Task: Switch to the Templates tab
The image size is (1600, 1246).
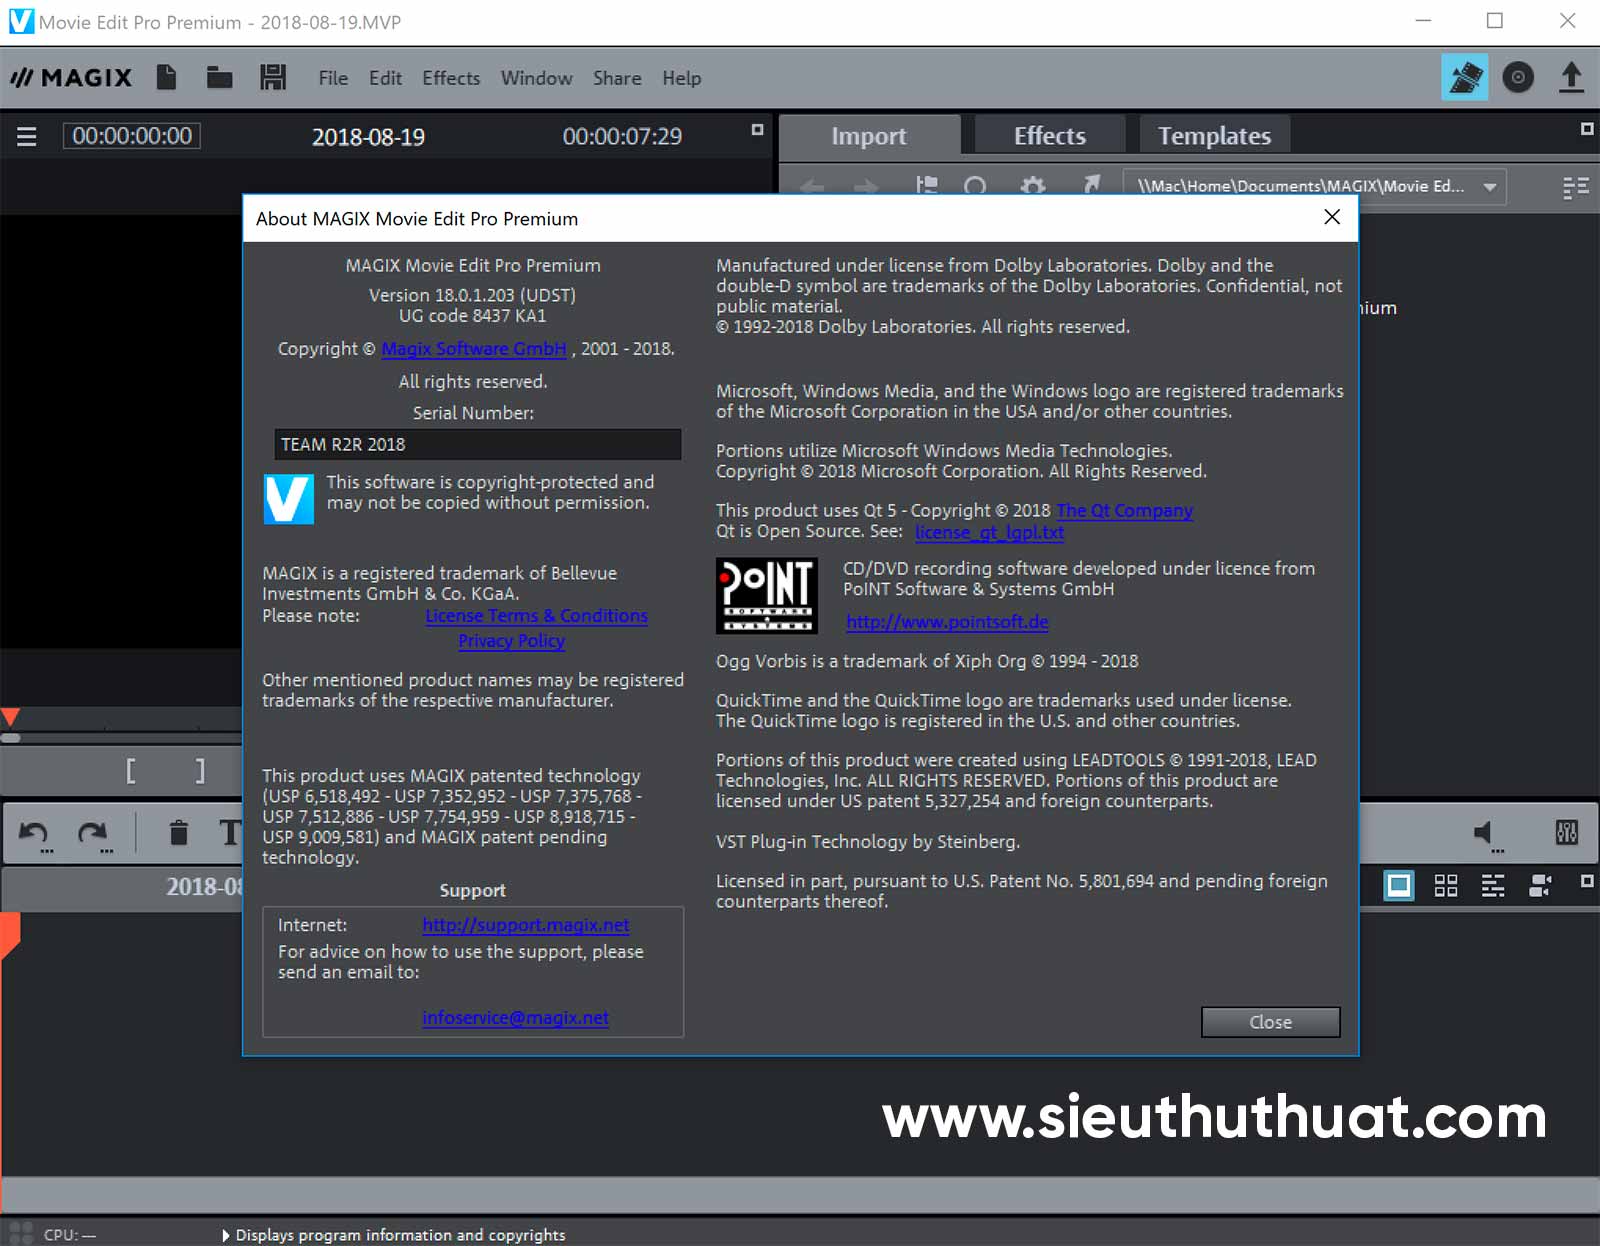Action: 1215,135
